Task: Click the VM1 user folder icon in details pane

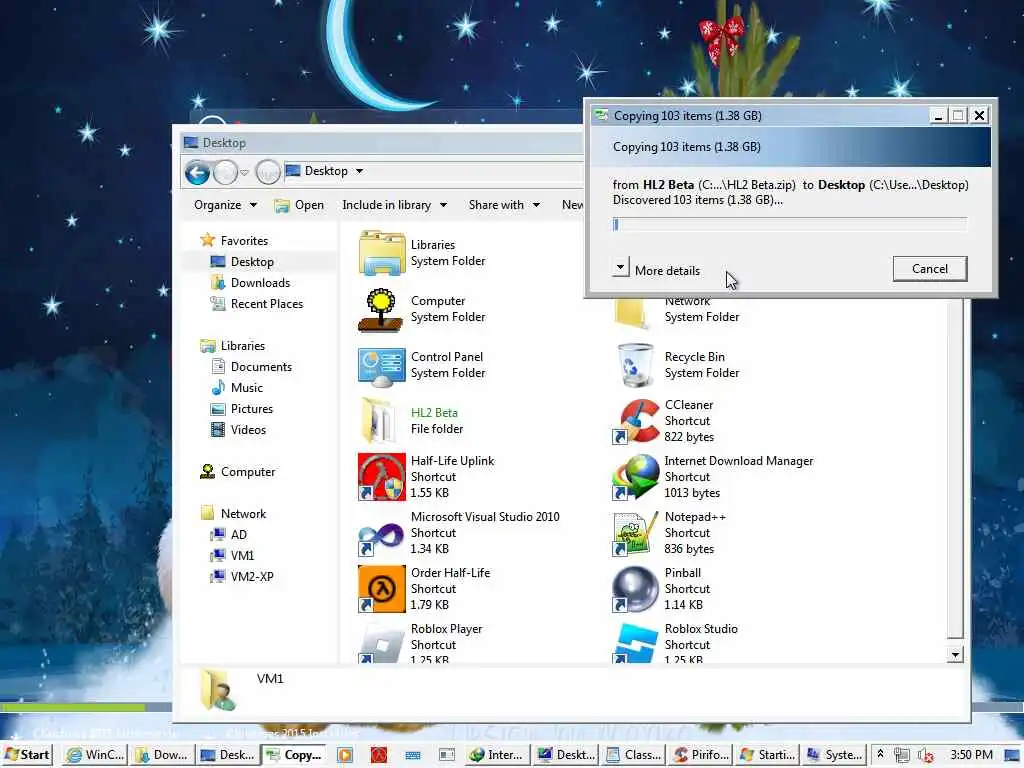Action: coord(217,690)
